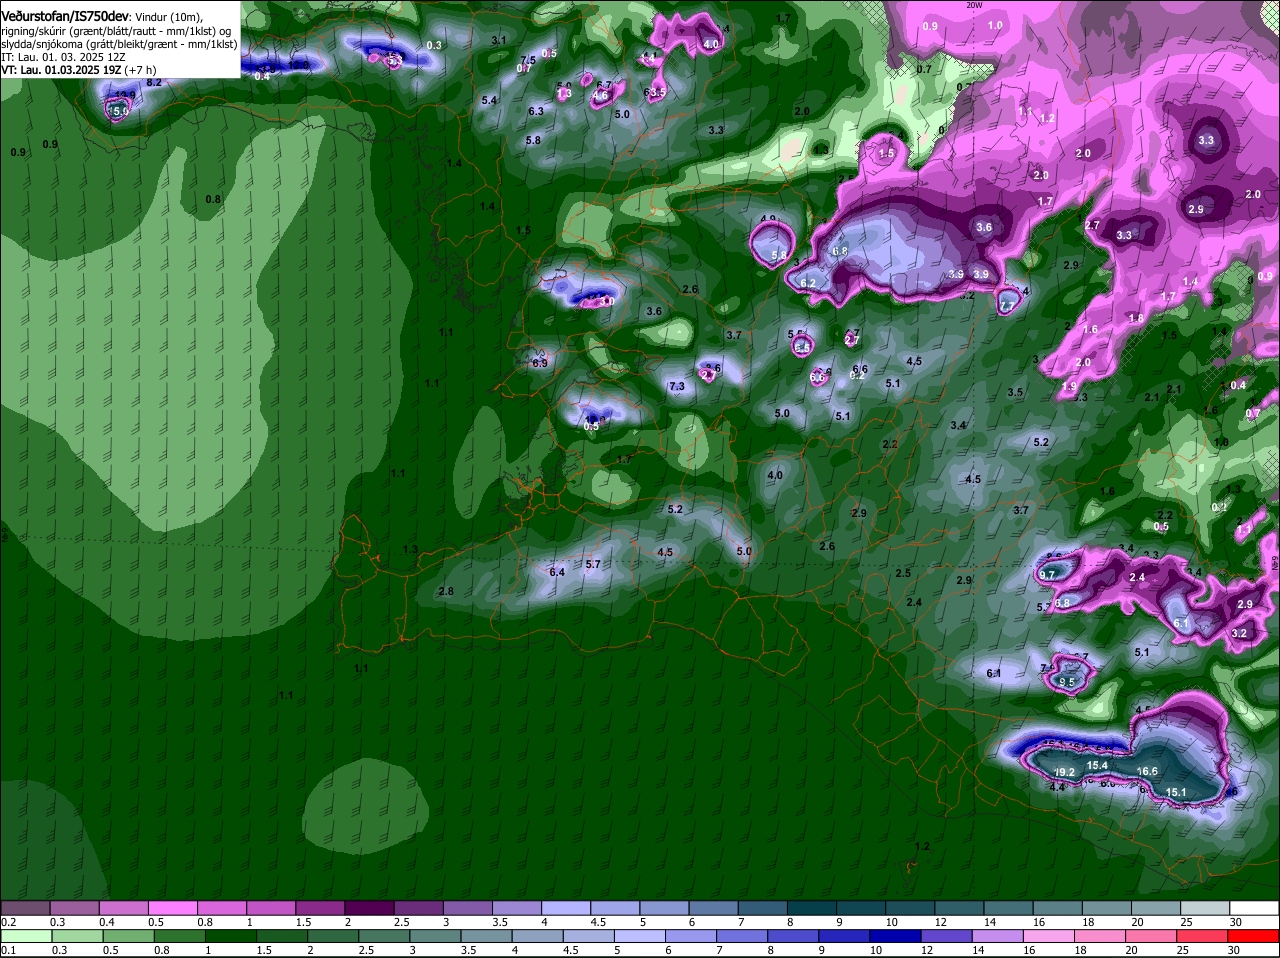Click the 16.6 precipitation value on the map
The width and height of the screenshot is (1280, 958).
coord(1147,771)
